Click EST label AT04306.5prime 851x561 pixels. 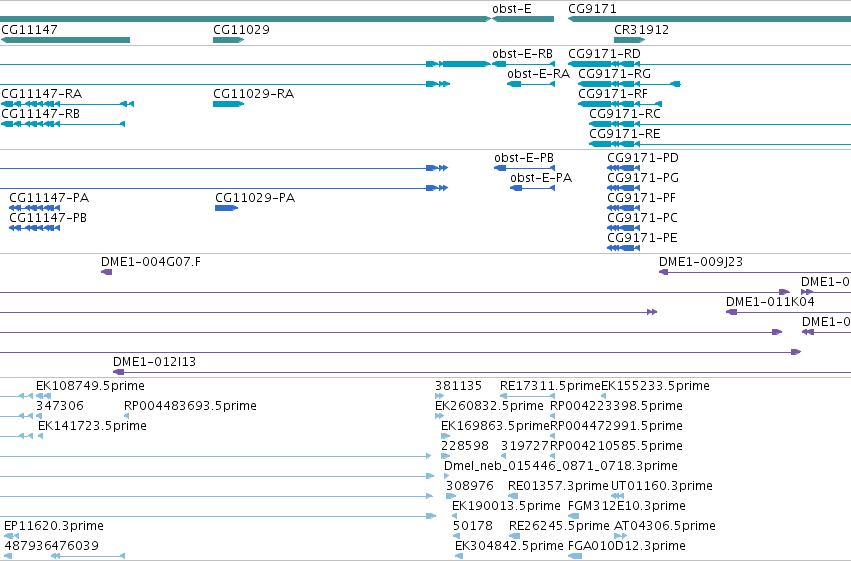(x=665, y=527)
